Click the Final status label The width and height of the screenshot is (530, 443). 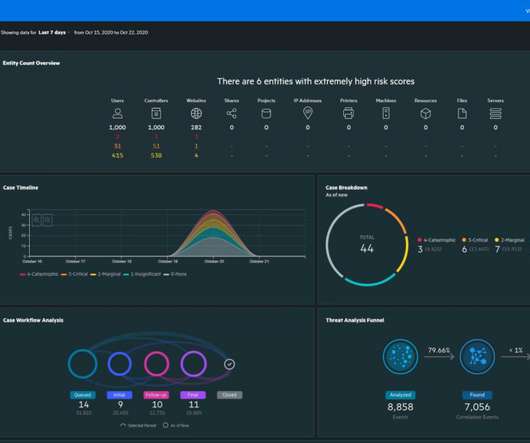click(193, 395)
